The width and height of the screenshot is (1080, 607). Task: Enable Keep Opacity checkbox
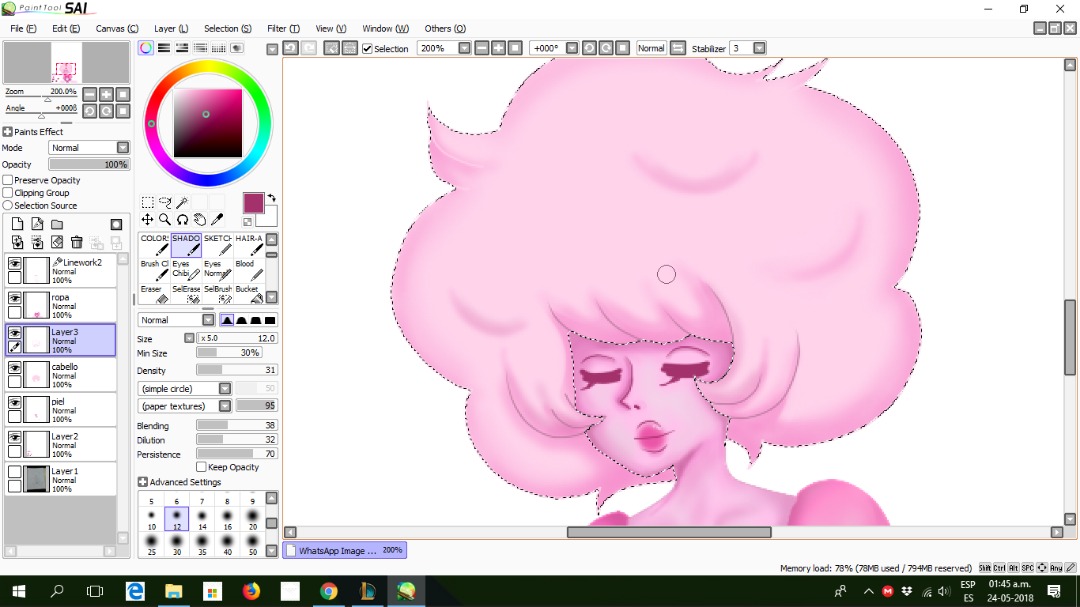[x=201, y=466]
